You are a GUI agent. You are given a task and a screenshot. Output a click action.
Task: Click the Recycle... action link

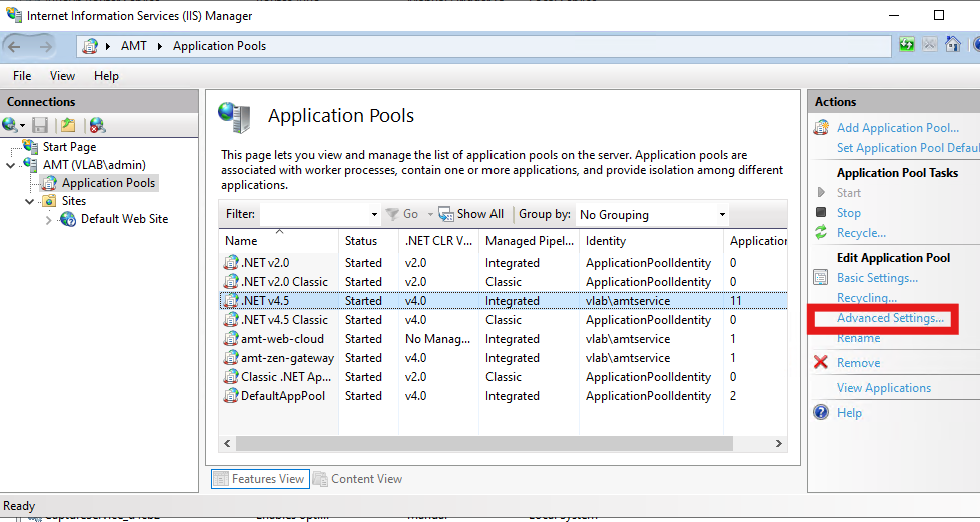[x=861, y=233]
